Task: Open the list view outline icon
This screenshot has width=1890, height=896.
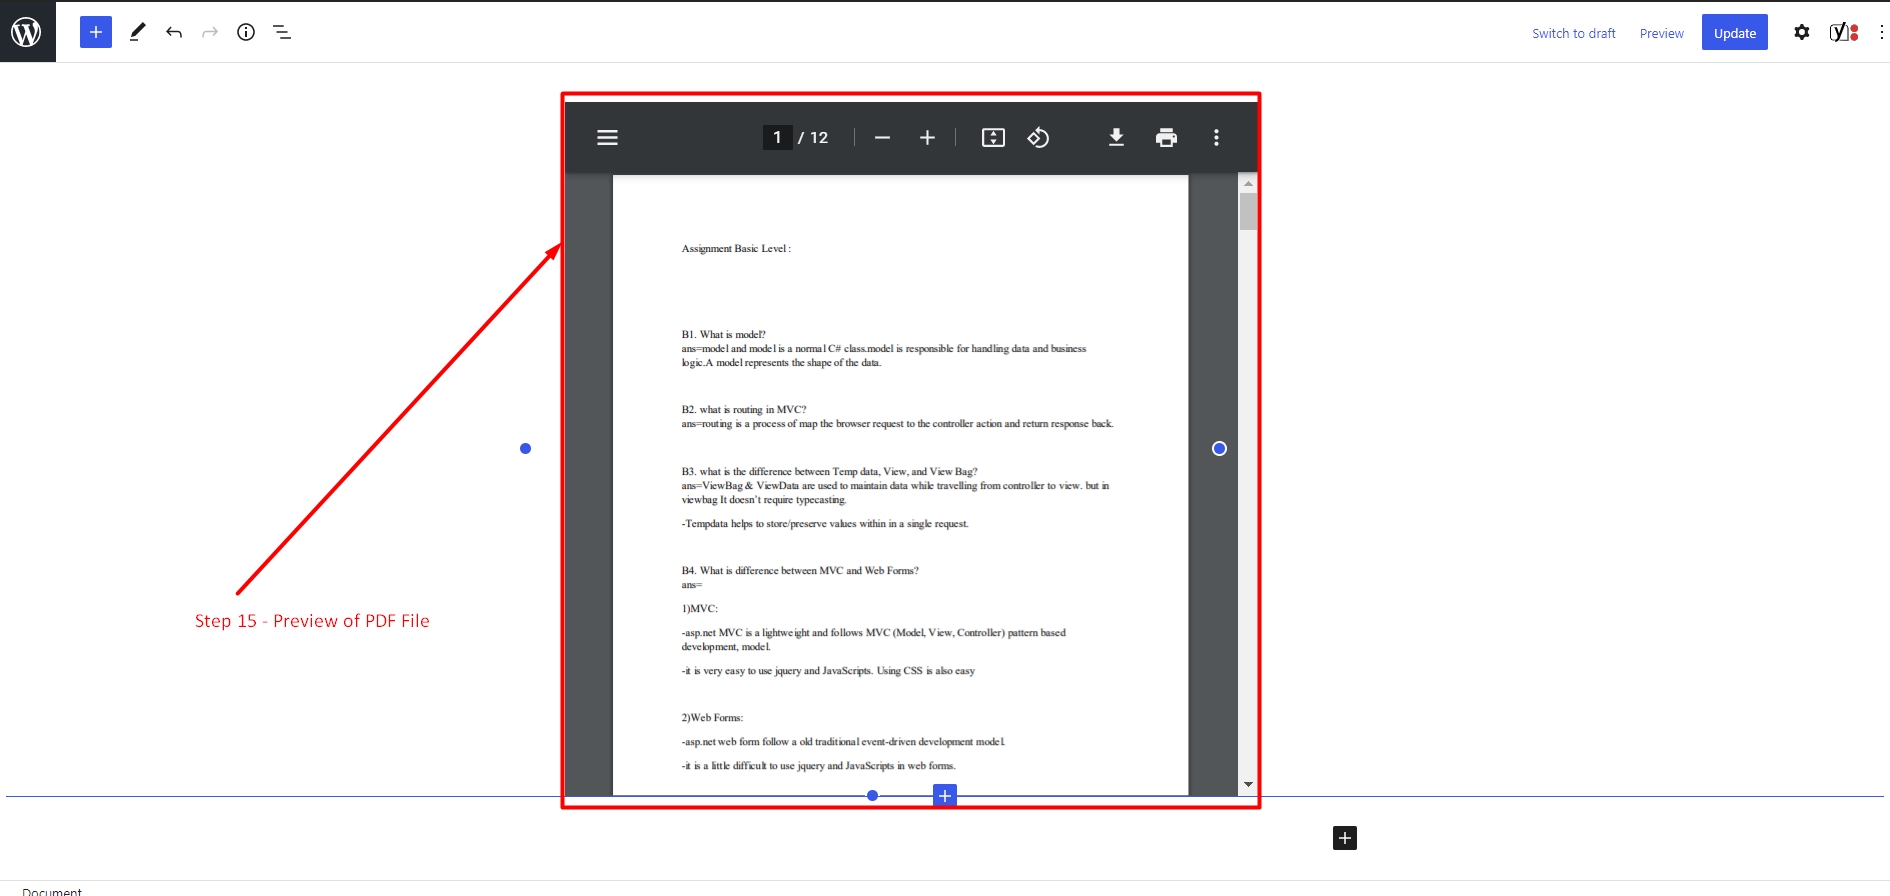Action: [x=282, y=32]
